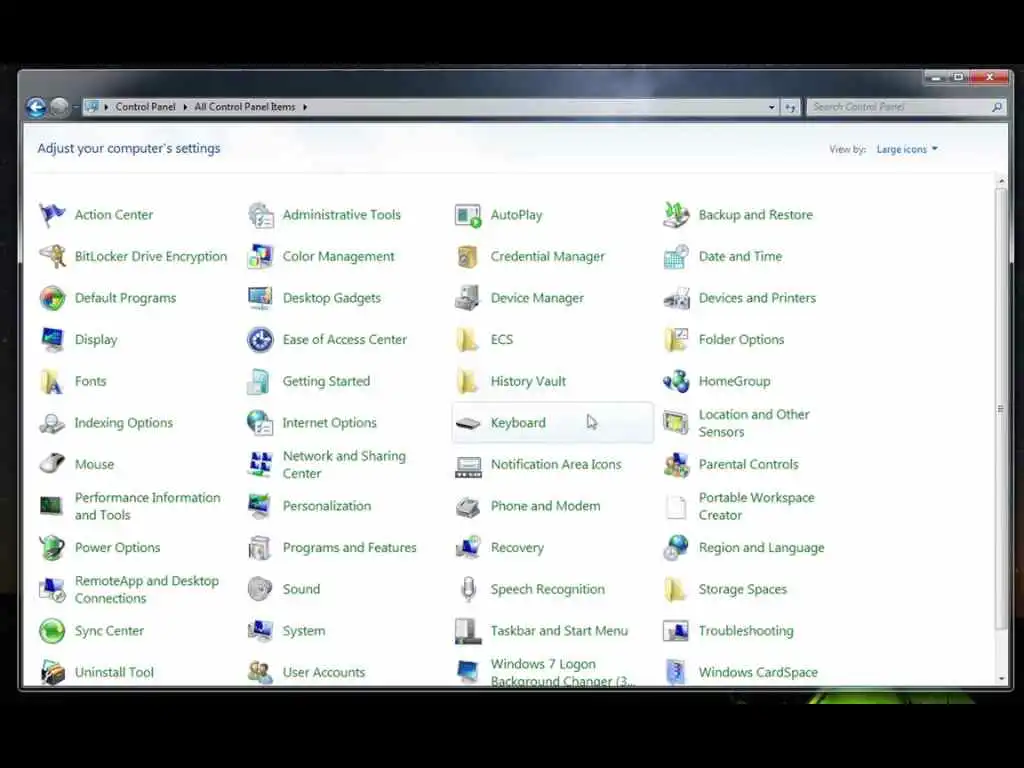1024x768 pixels.
Task: Open the Ease of Access Center icon
Action: tap(260, 340)
